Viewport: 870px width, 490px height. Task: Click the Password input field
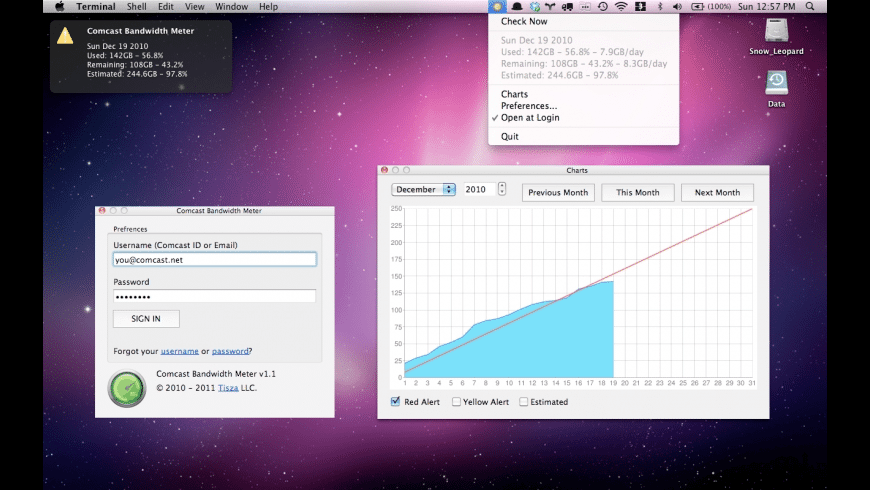pos(215,296)
